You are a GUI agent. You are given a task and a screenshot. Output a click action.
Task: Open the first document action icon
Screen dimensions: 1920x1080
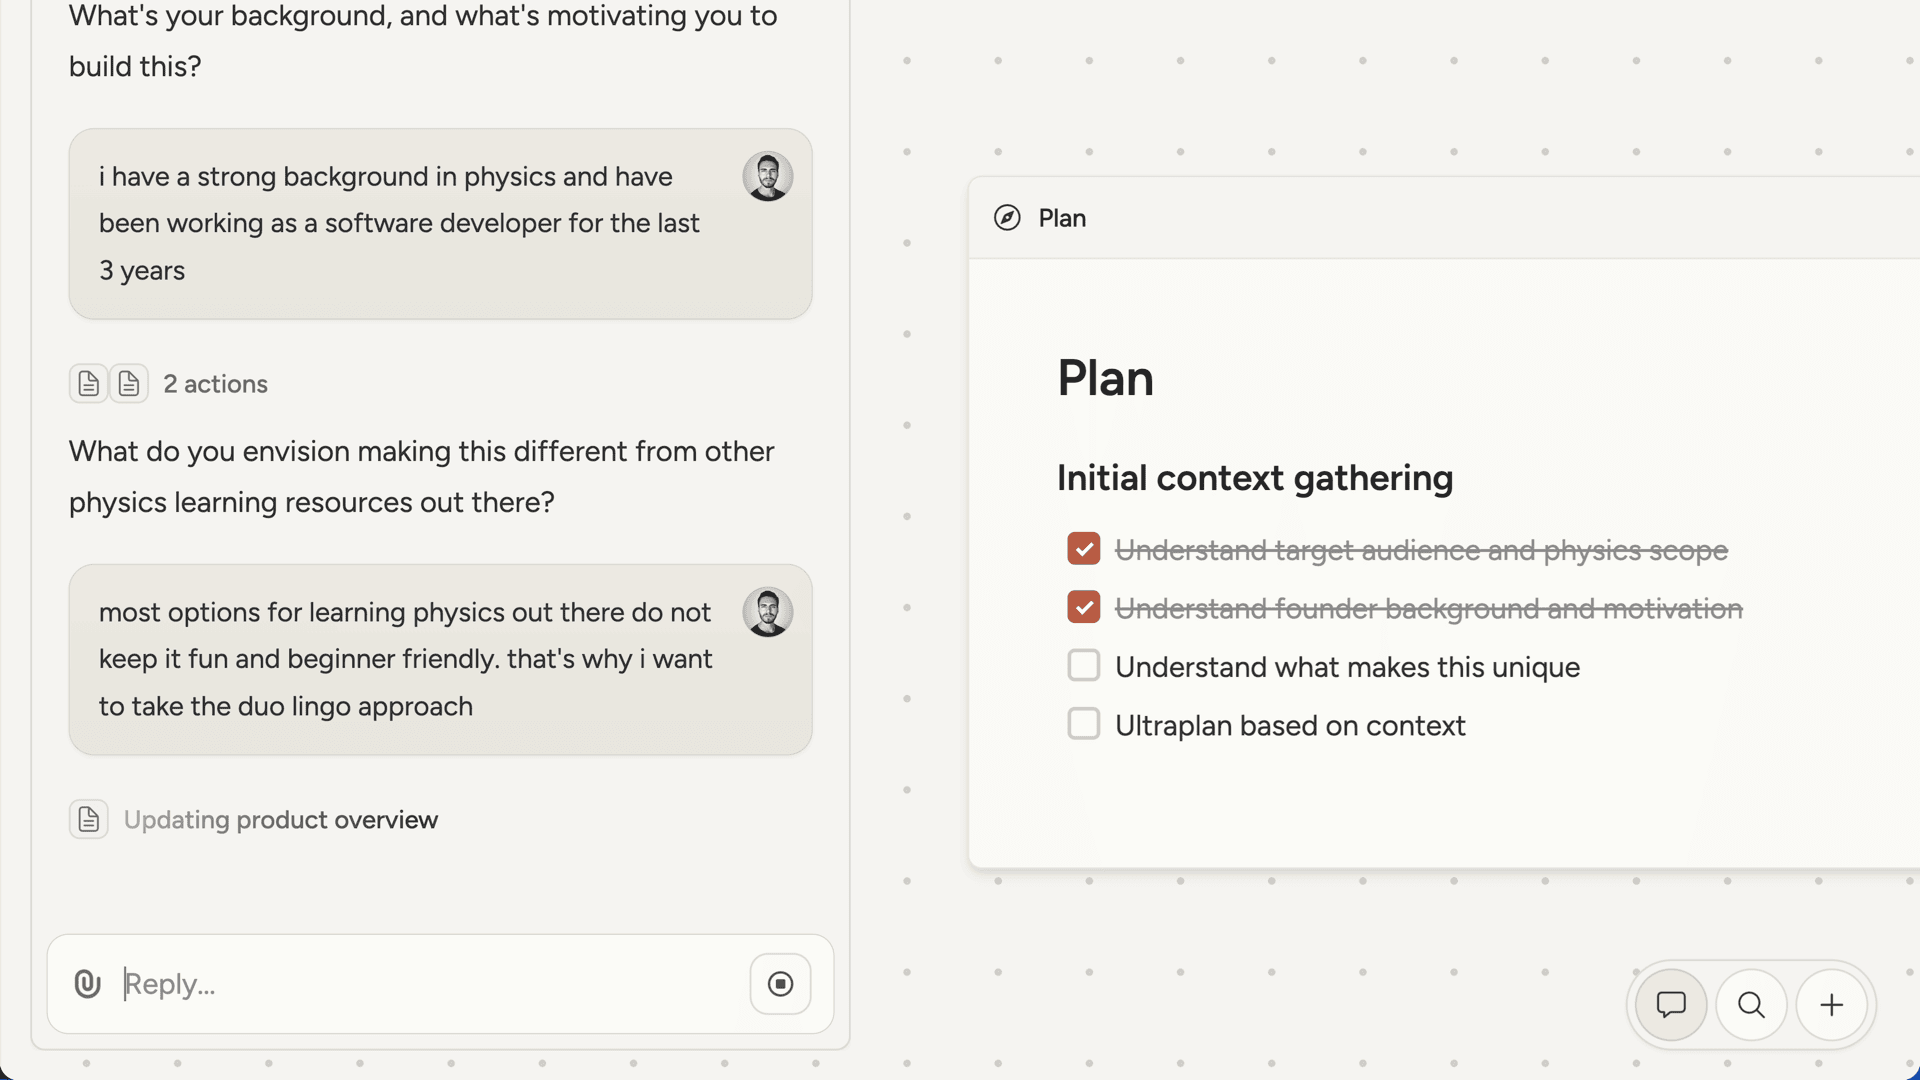(x=88, y=383)
